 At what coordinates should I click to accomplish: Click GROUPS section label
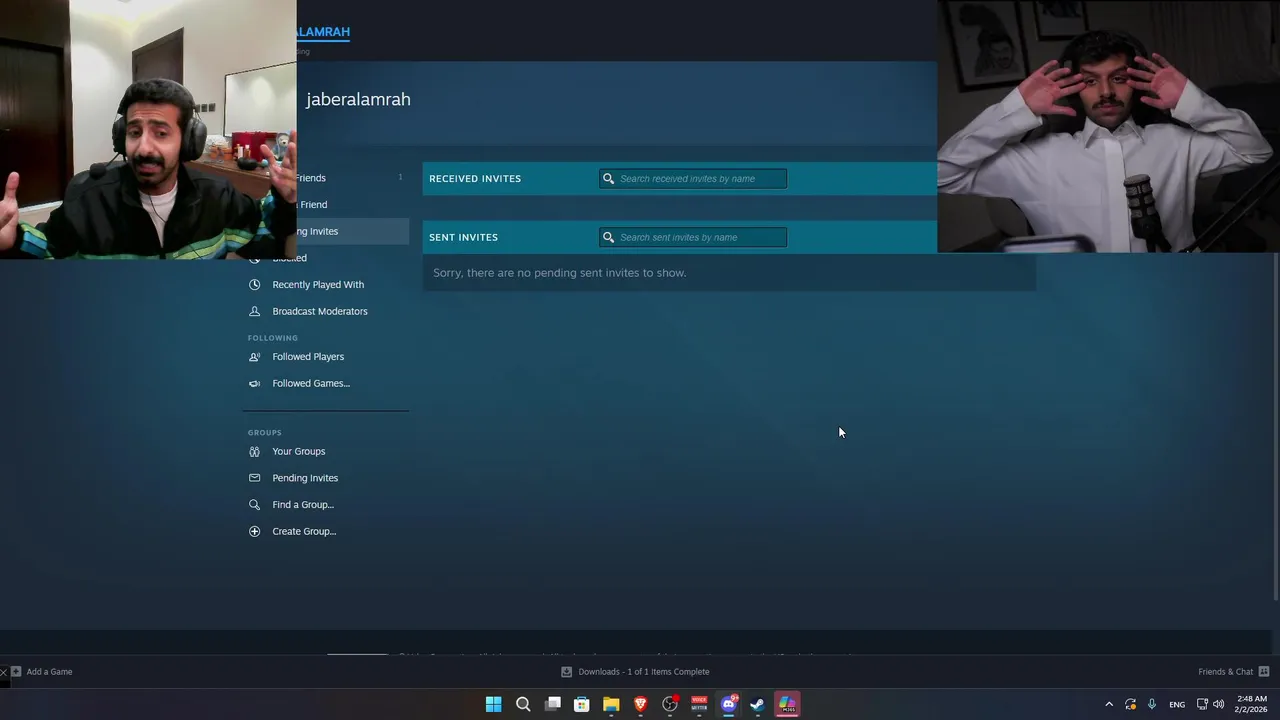click(265, 433)
